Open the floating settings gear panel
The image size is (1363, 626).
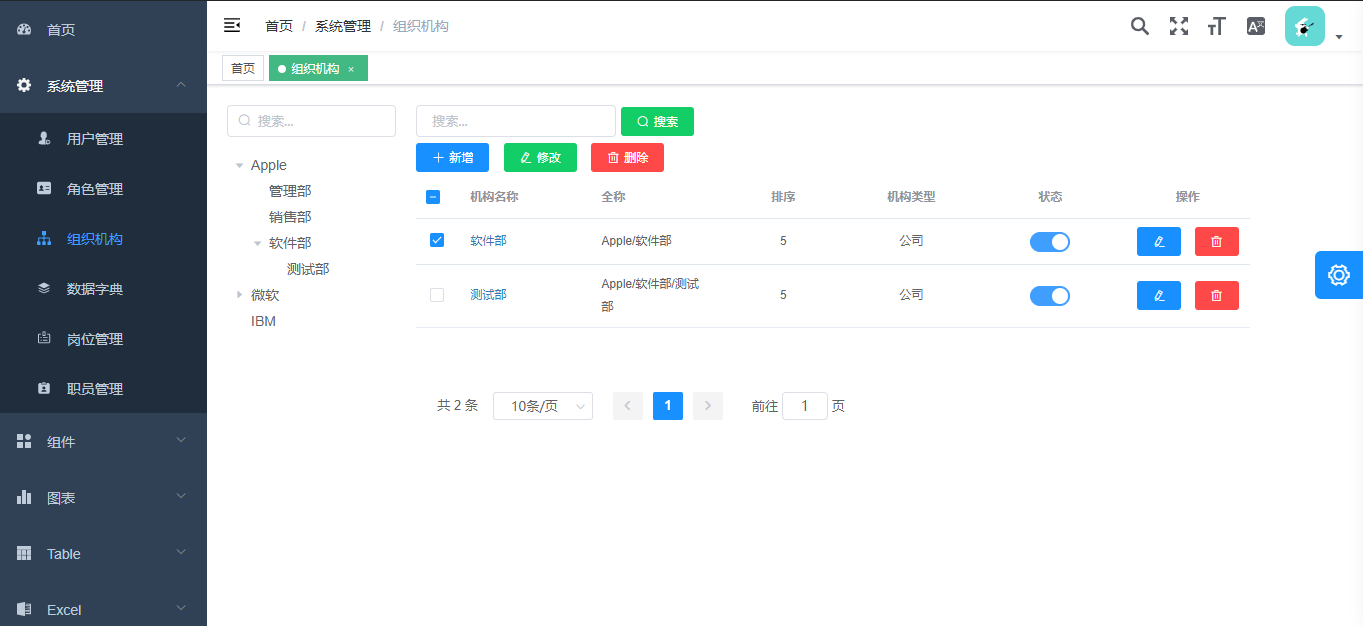[1339, 275]
